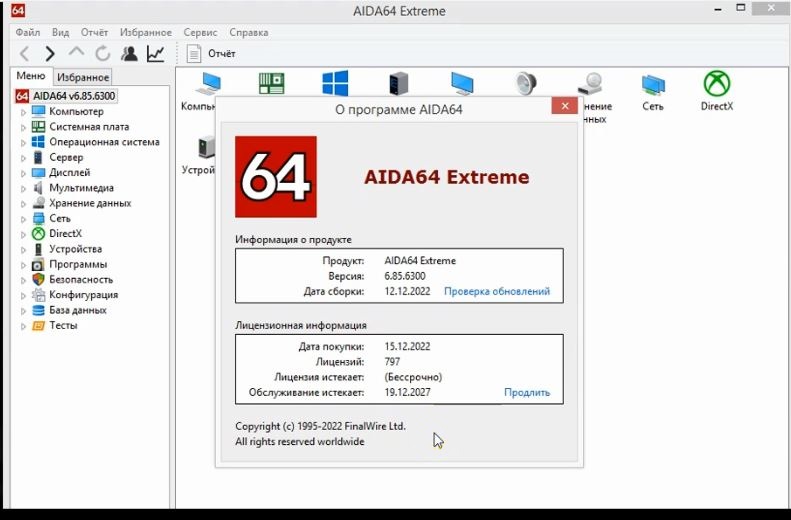Open the Сервис menu
This screenshot has width=791, height=520.
(x=200, y=32)
